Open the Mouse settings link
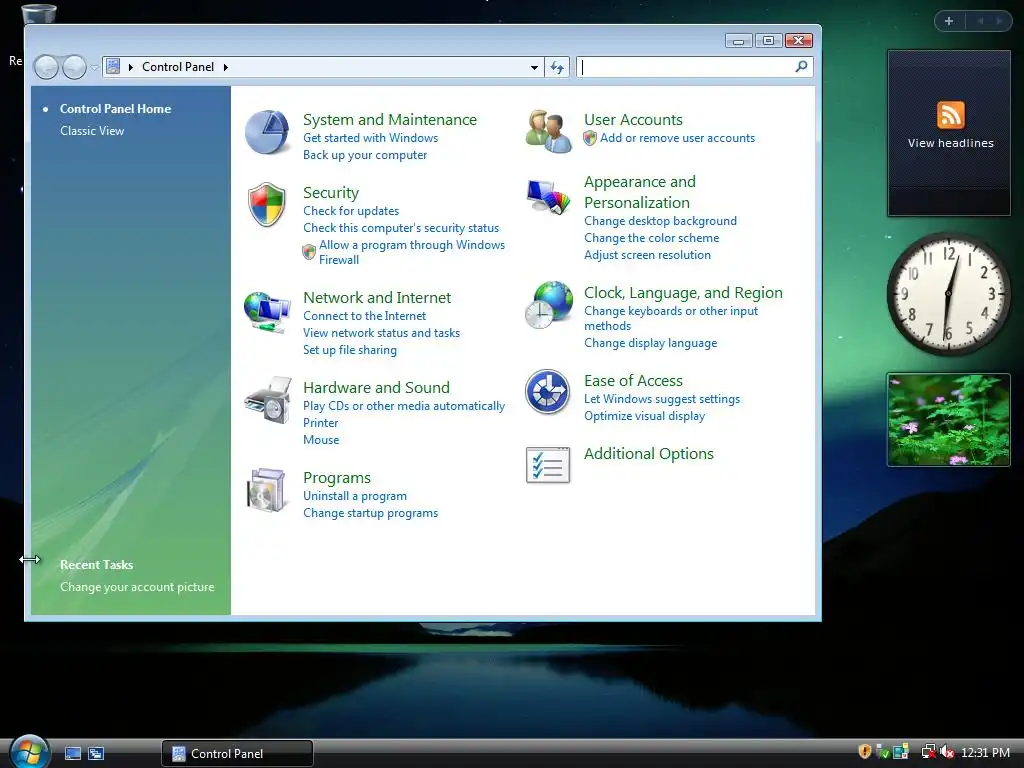Screen dimensions: 1024x768 coord(321,440)
